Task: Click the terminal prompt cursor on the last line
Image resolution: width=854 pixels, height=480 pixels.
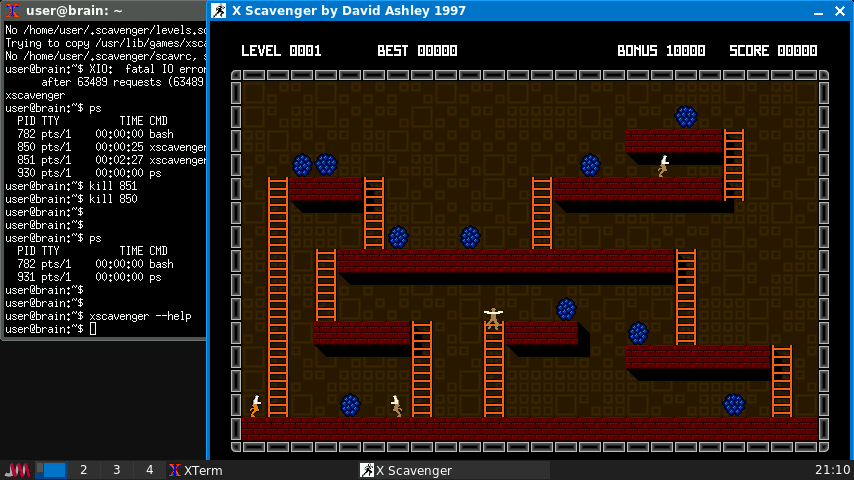Action: [92, 329]
